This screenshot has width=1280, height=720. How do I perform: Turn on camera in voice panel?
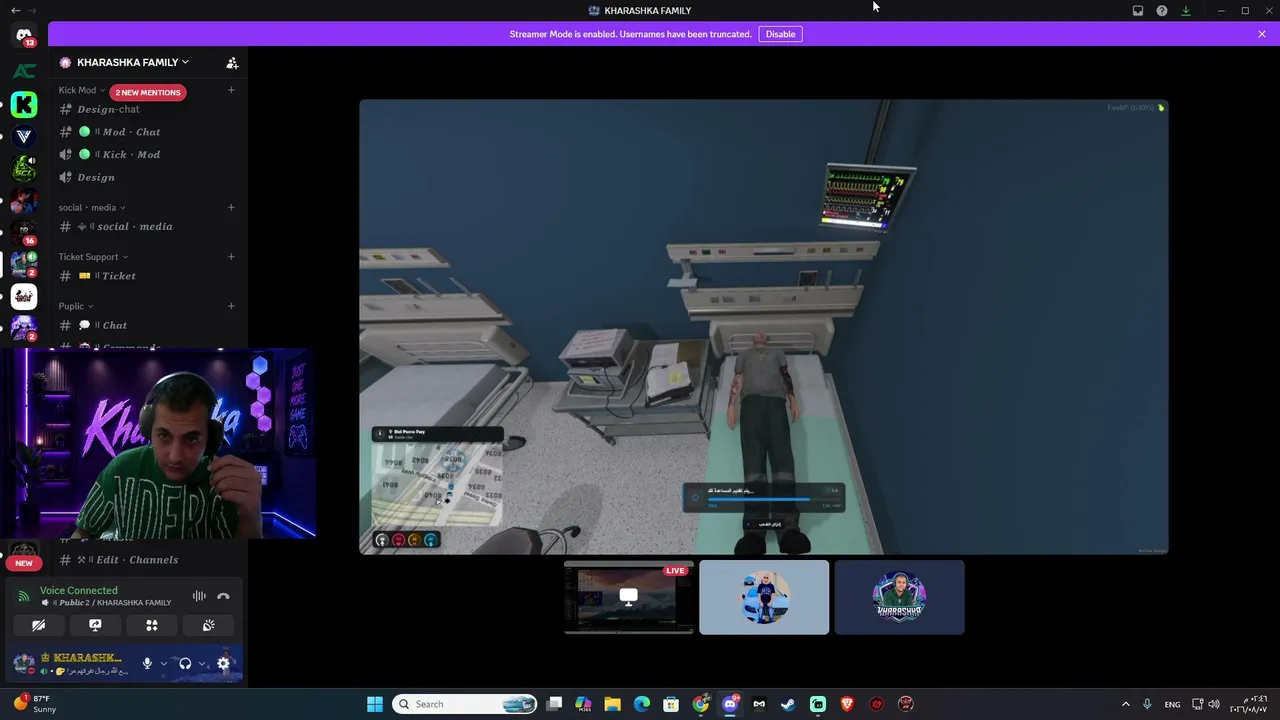pos(38,625)
